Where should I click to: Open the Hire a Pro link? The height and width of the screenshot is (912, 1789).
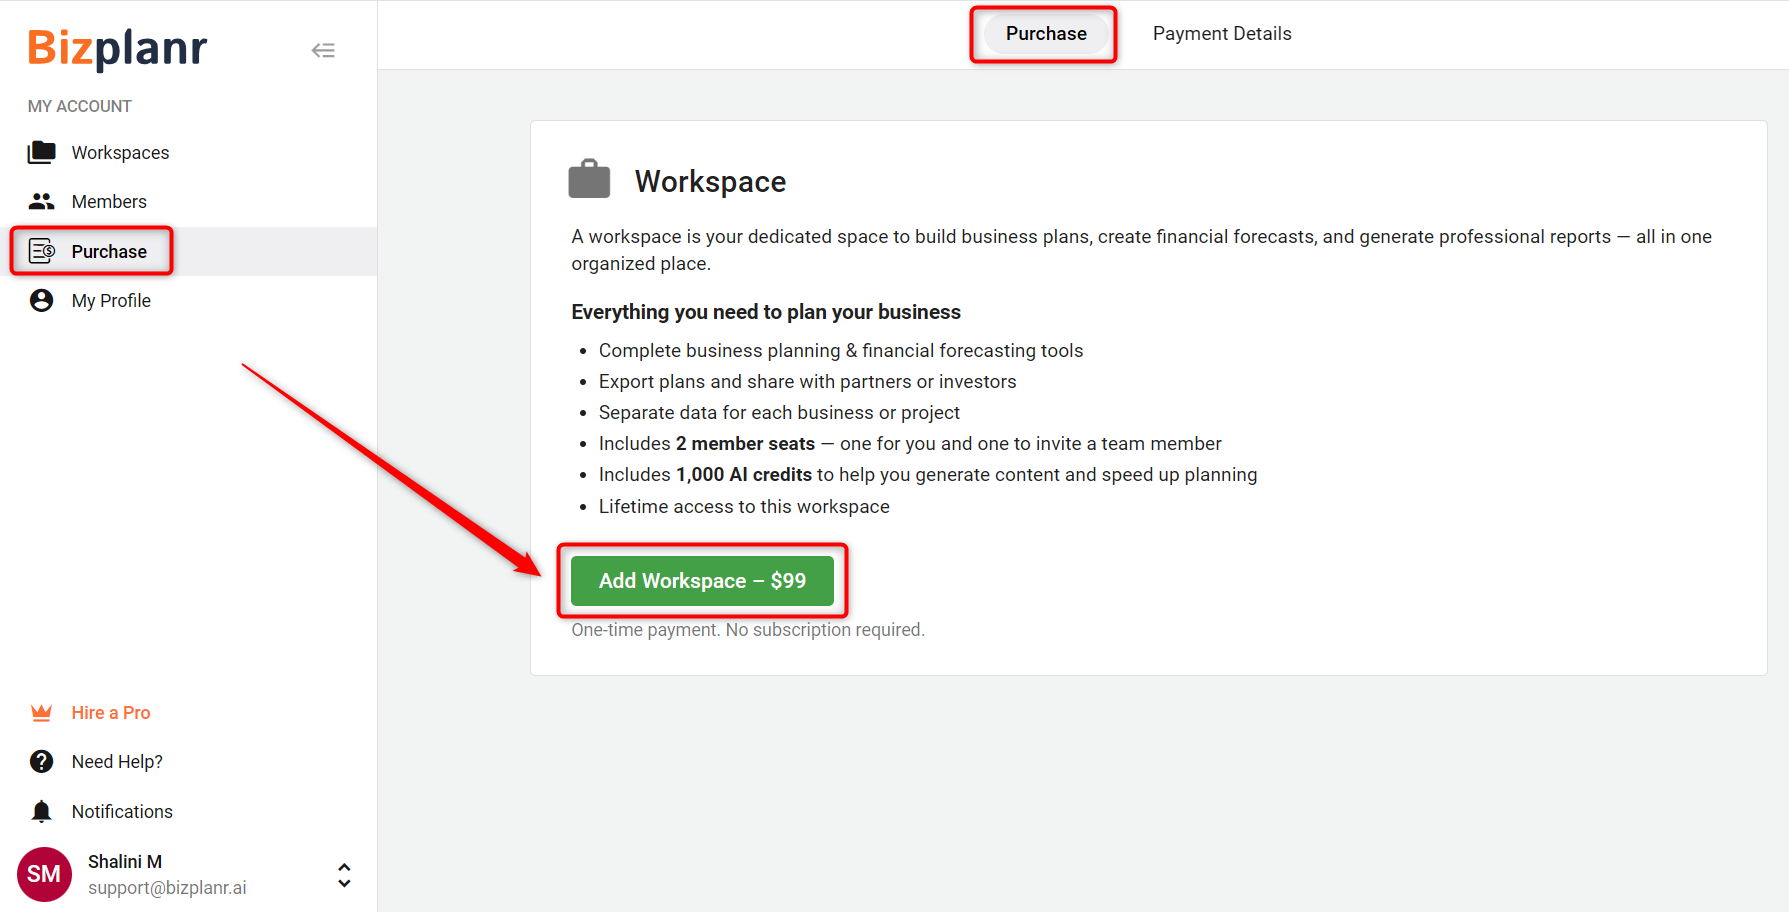[111, 713]
